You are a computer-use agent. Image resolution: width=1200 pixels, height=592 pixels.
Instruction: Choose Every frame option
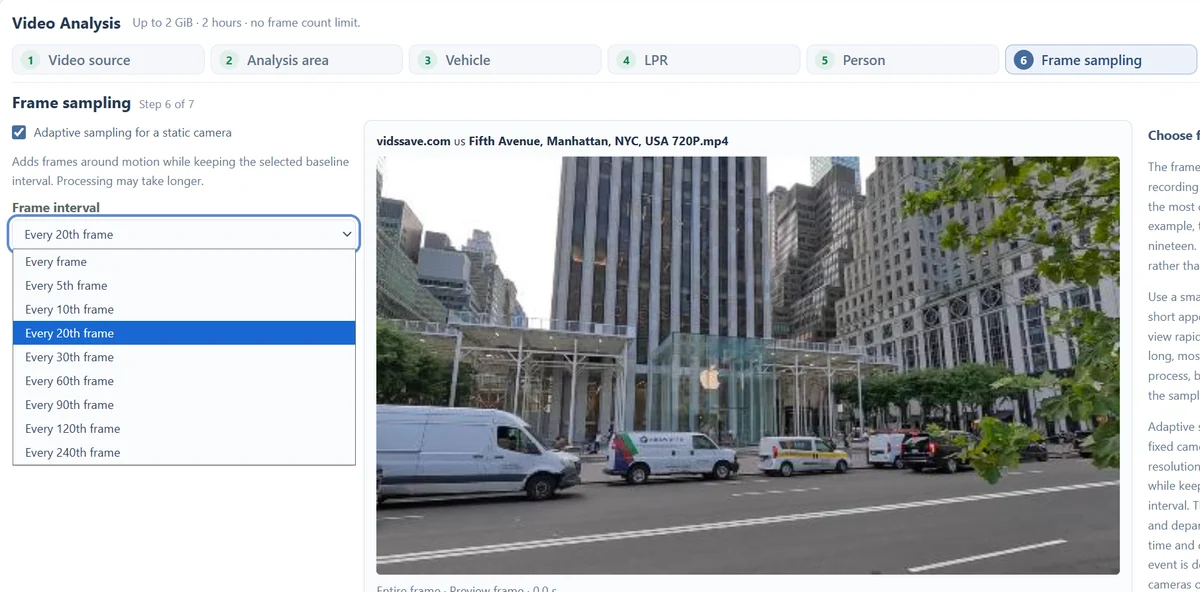(184, 262)
